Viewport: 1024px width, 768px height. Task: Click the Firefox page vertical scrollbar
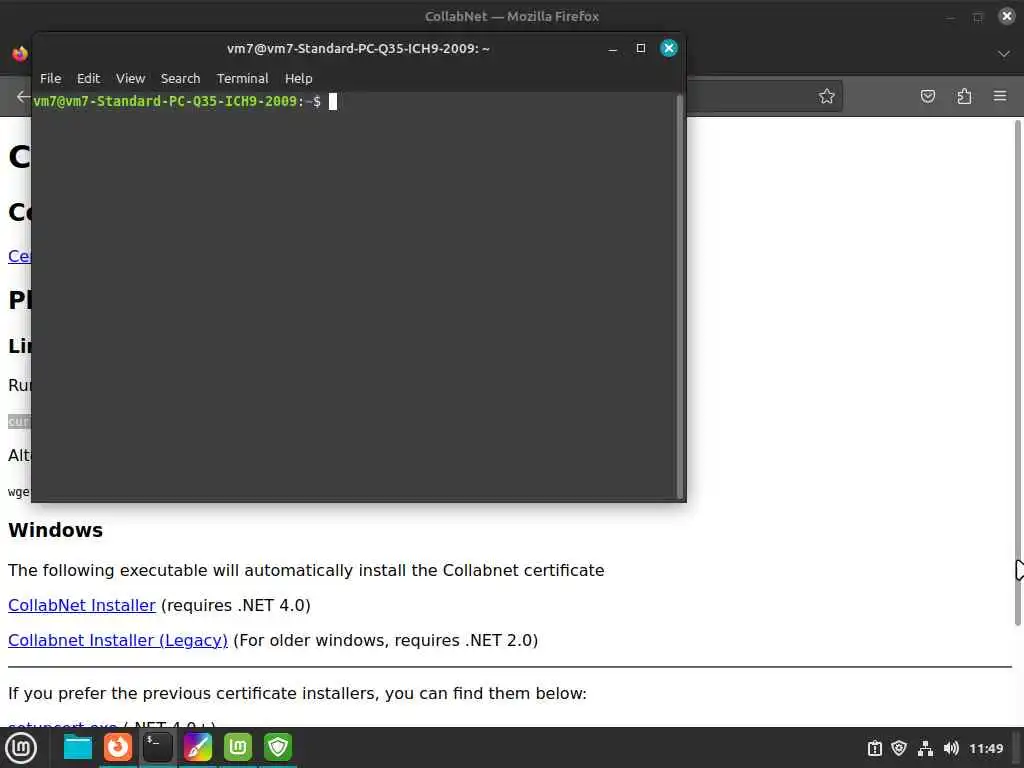(1017, 372)
